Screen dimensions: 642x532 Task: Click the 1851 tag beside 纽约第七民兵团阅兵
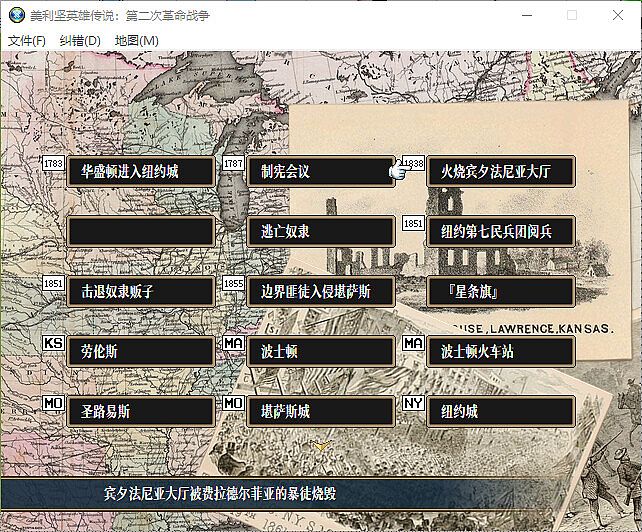point(413,223)
